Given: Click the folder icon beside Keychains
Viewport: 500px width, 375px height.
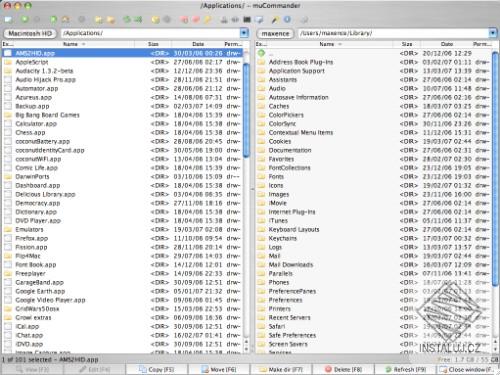Looking at the screenshot, I should click(x=261, y=238).
